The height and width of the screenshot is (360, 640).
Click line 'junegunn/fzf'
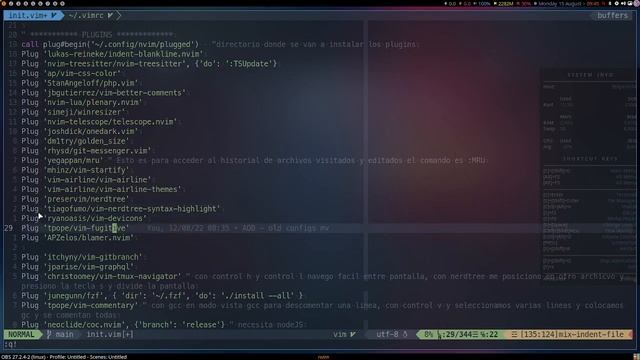tap(162, 296)
